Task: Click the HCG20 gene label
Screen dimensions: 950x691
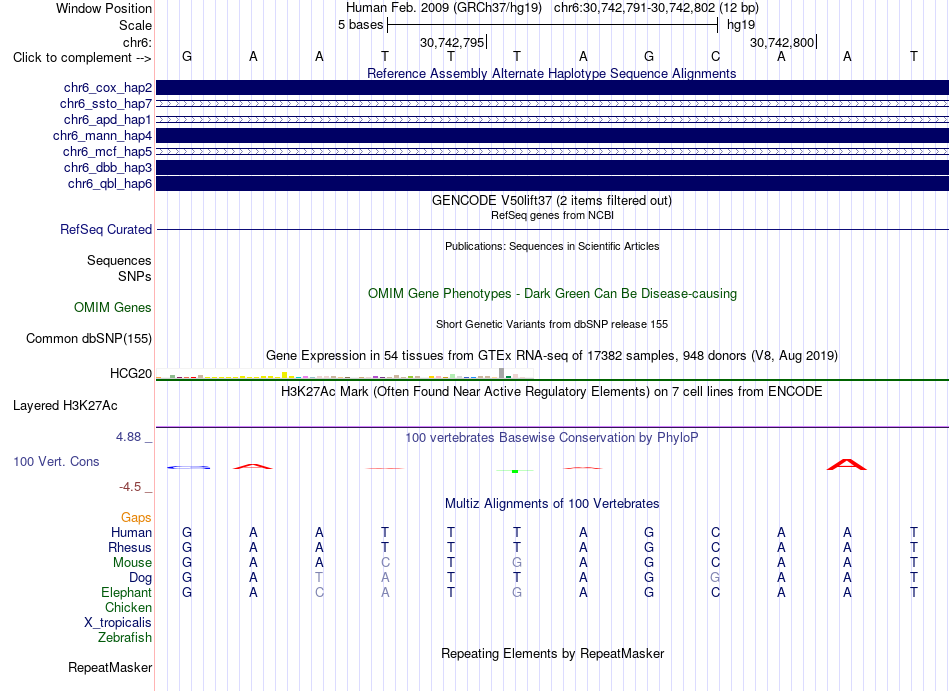Action: [131, 373]
